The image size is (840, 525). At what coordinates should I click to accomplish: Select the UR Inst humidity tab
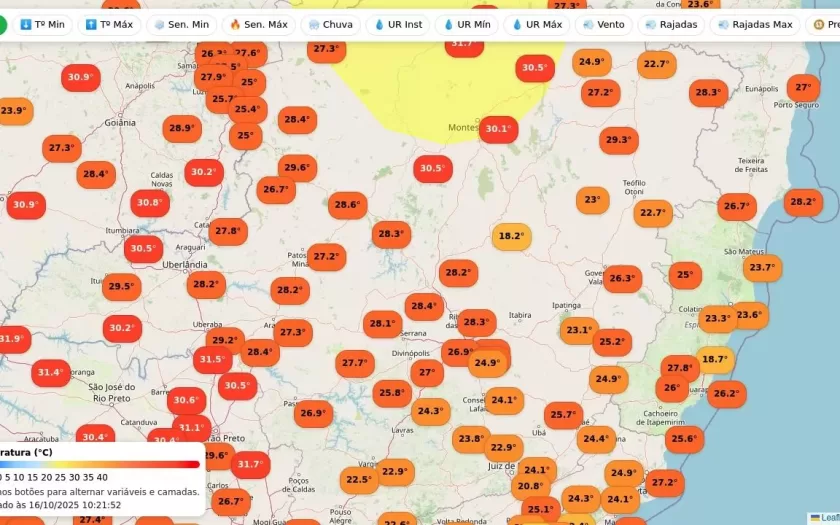click(x=397, y=24)
